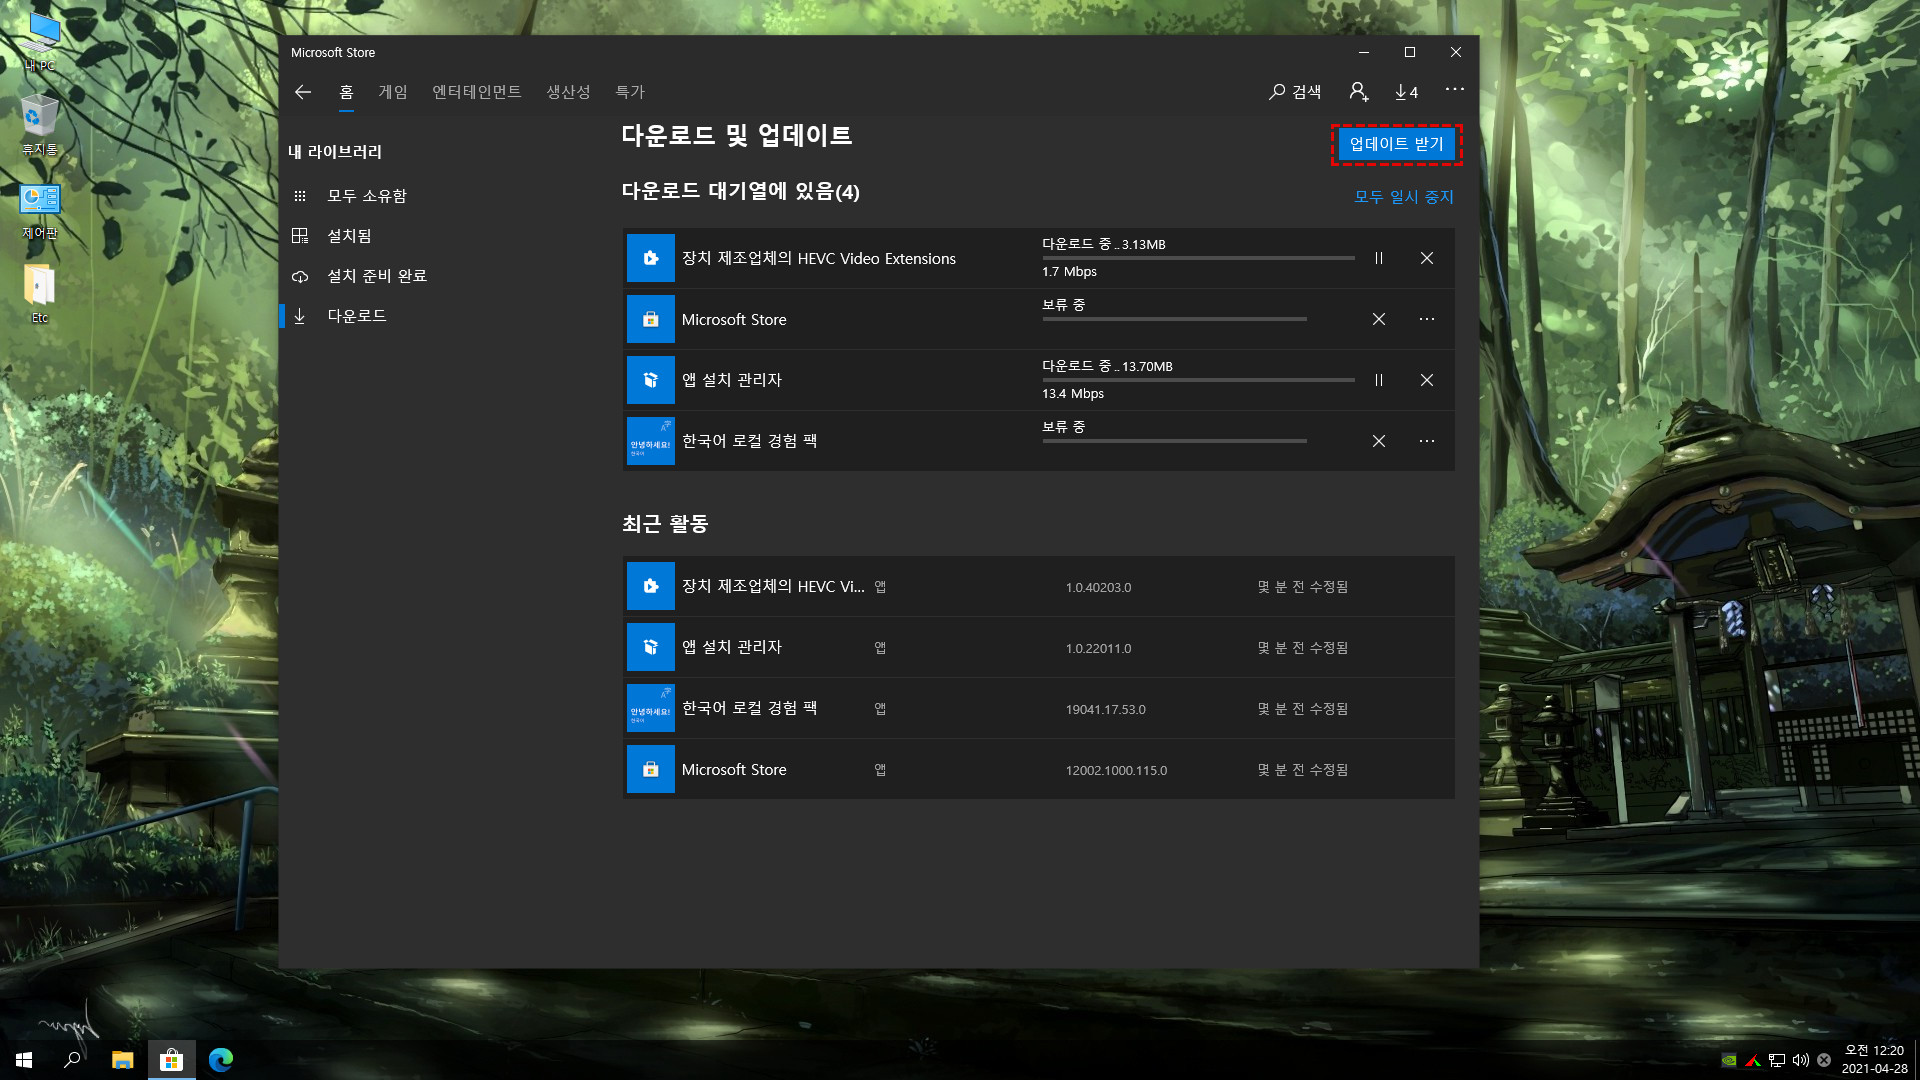Select 홈 tab
Screen dimensions: 1920x1080
[346, 92]
